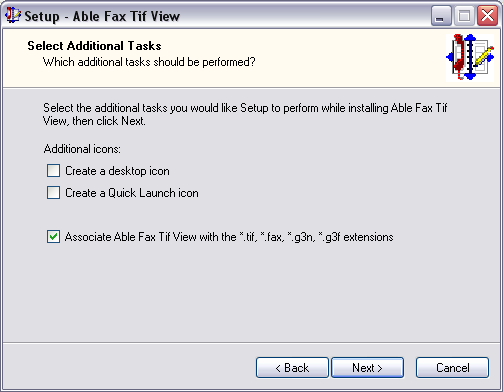Click the "Setup - Able Fax Tif View" title text
The image size is (503, 392).
pyautogui.click(x=102, y=16)
